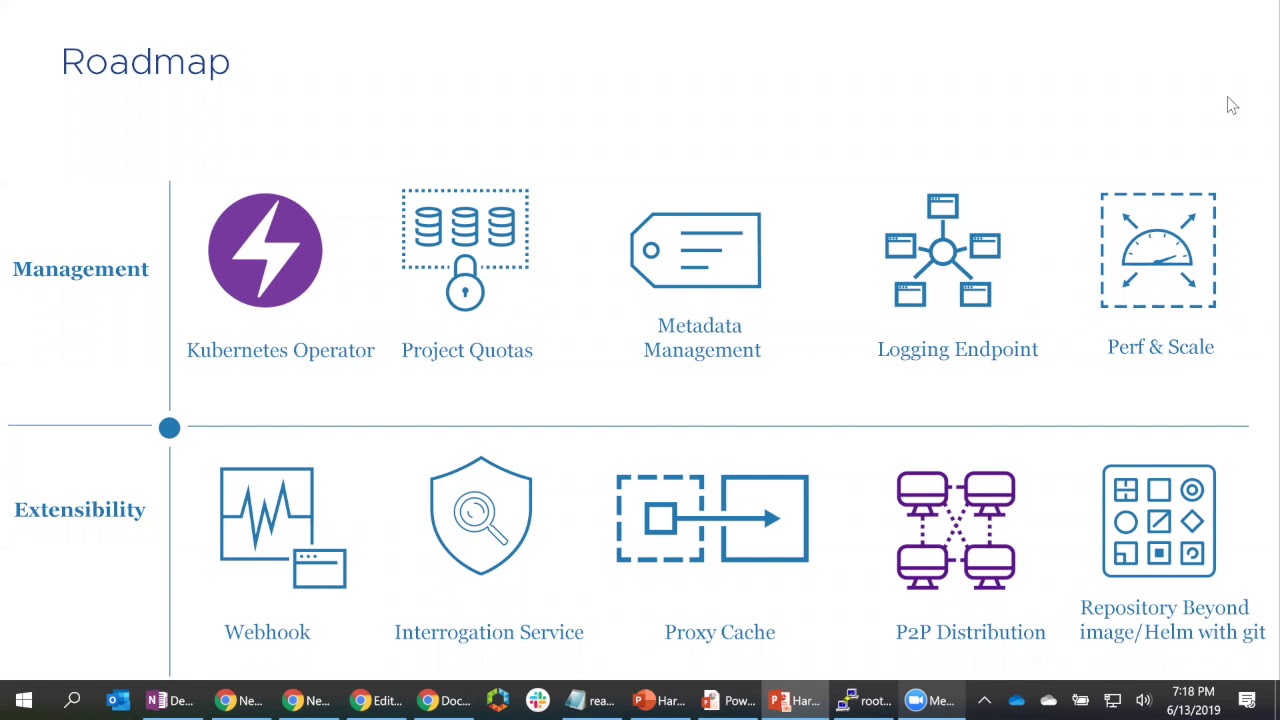
Task: Open Slack from the taskbar
Action: coord(538,700)
